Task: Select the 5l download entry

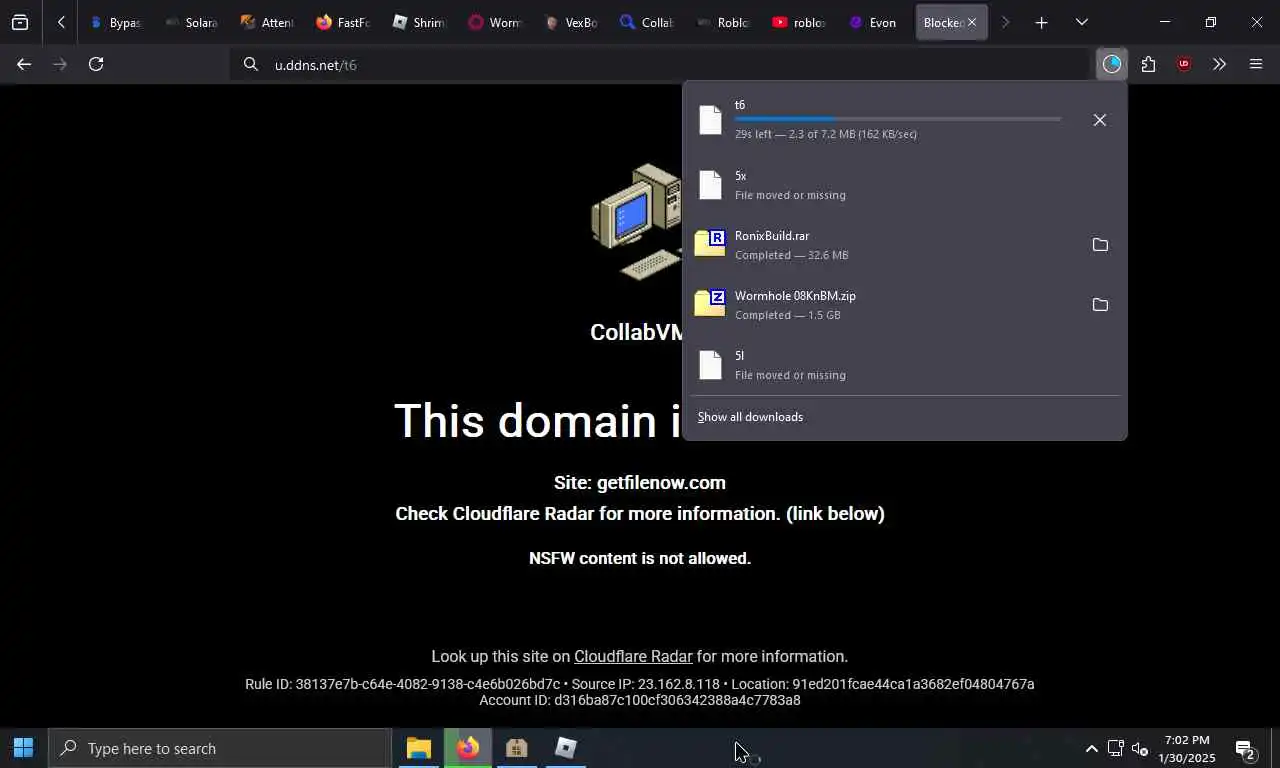Action: 904,365
